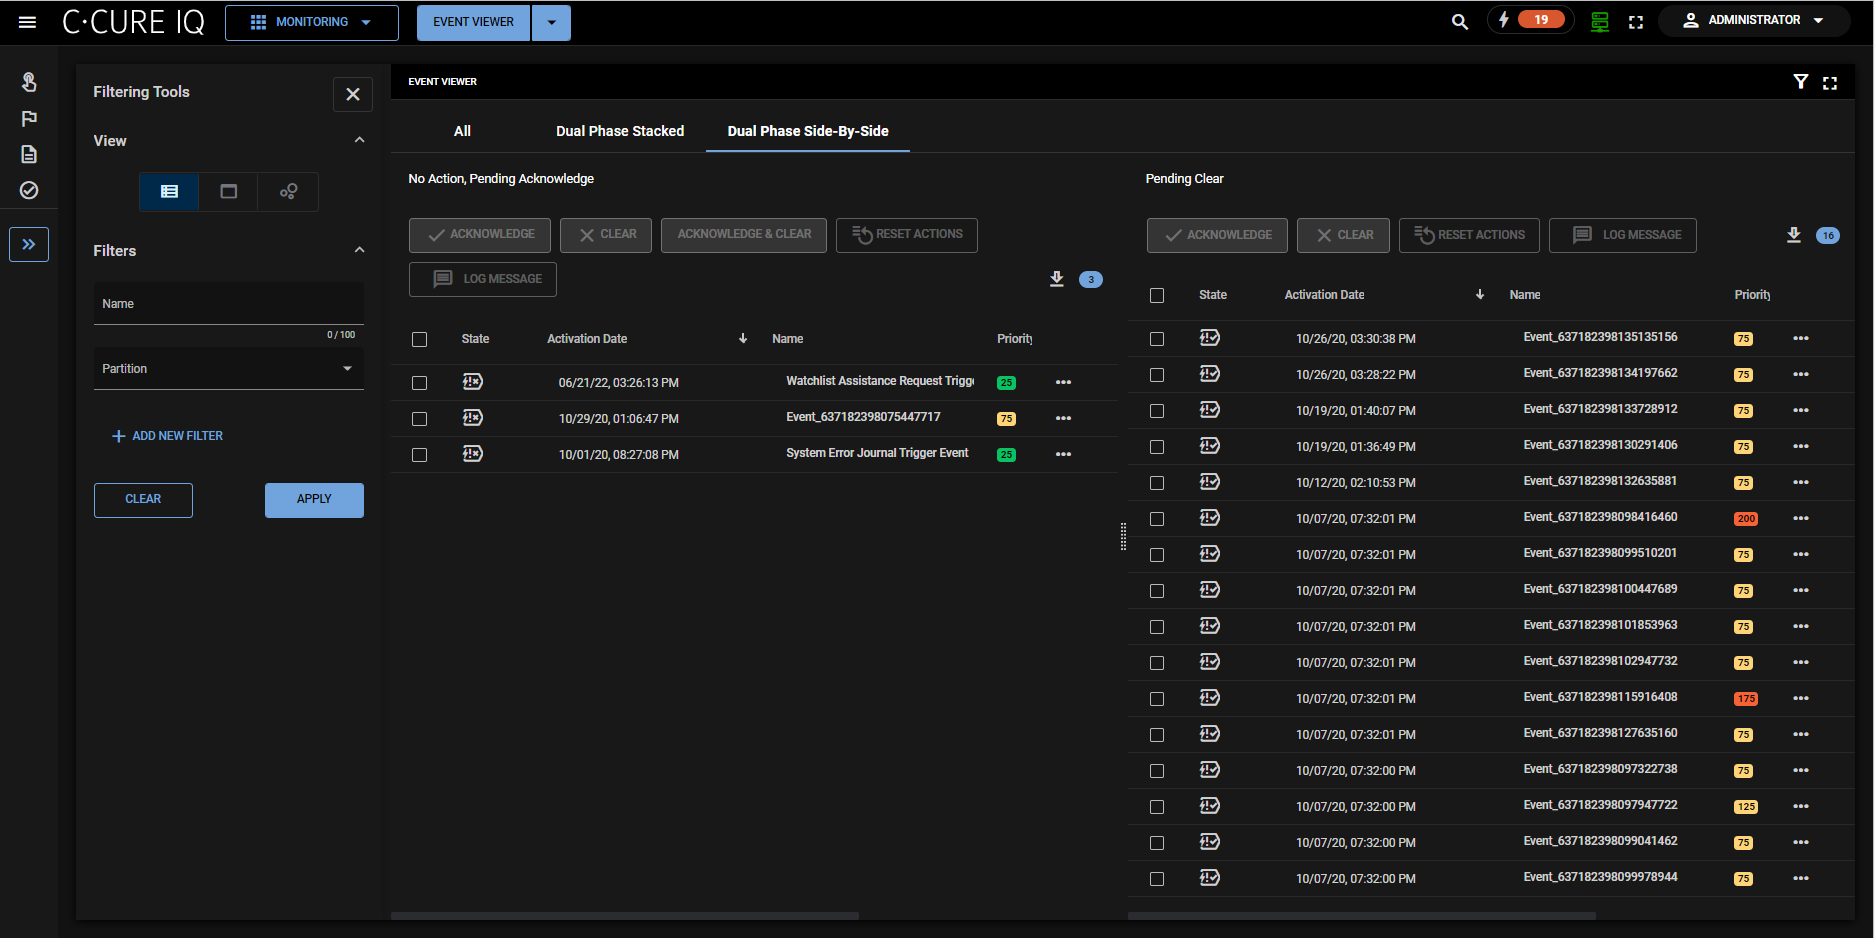Download the Pending Clear event list
This screenshot has width=1875, height=938.
[x=1793, y=235]
